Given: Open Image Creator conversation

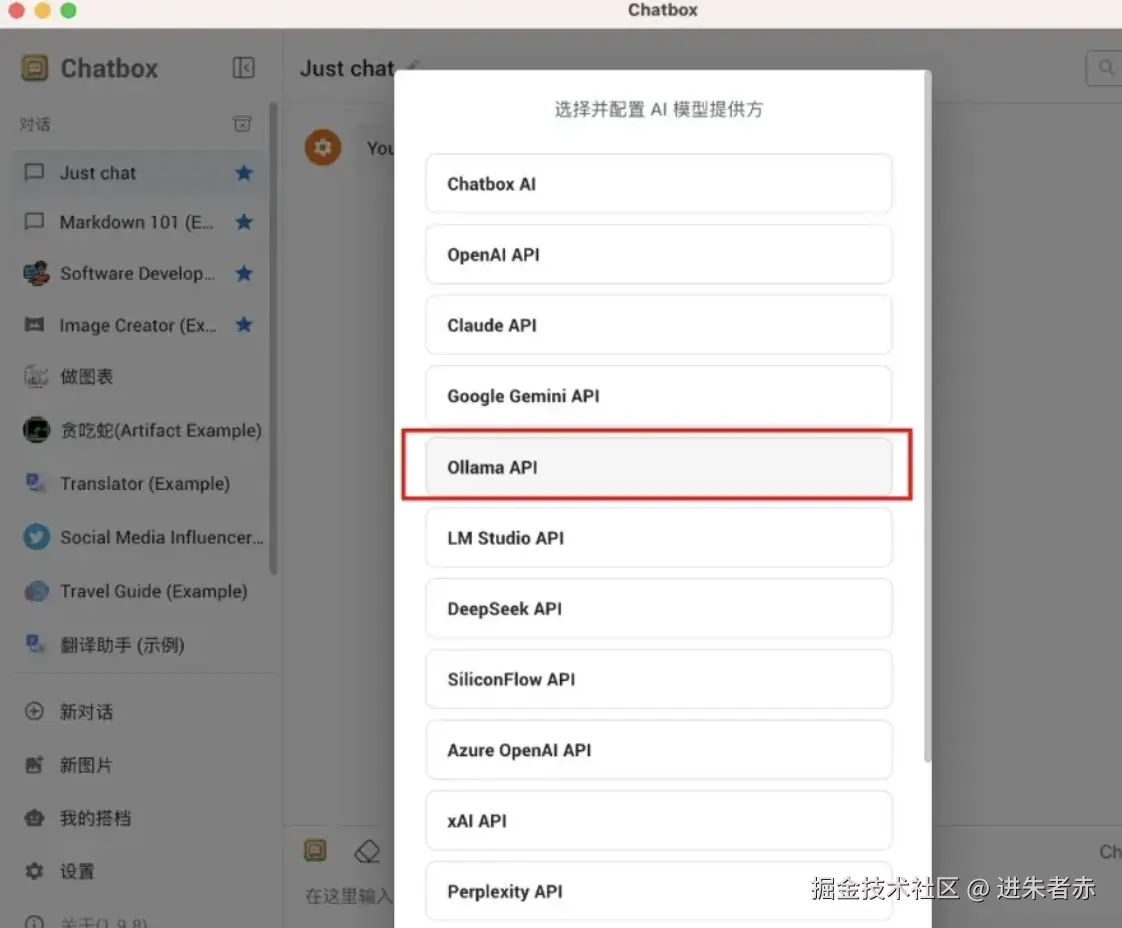Looking at the screenshot, I should point(140,326).
